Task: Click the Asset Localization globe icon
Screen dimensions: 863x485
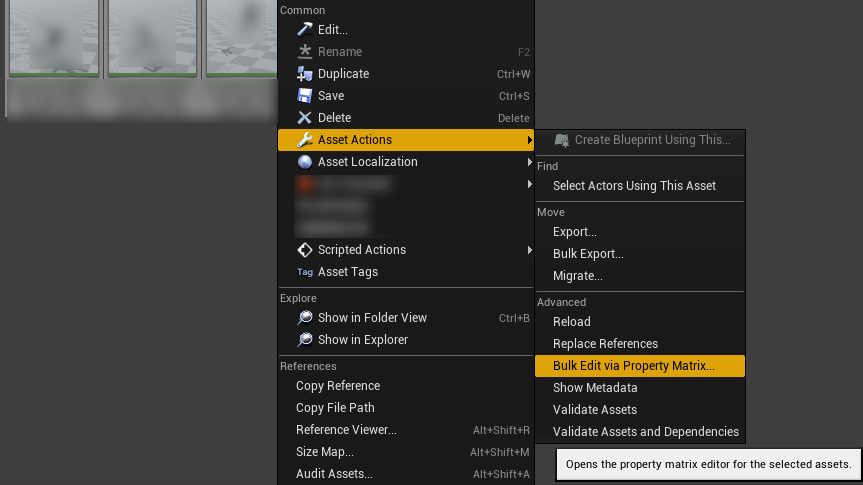Action: pos(305,162)
